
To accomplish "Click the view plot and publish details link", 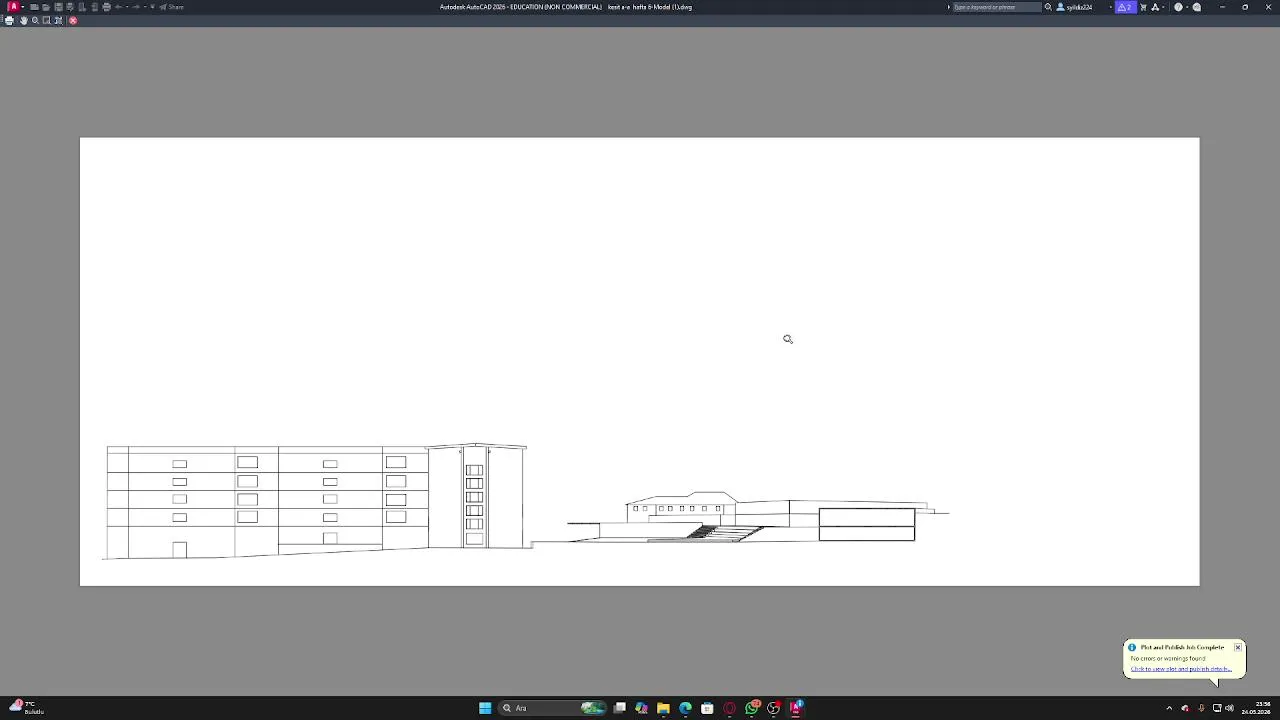I will (x=1181, y=669).
